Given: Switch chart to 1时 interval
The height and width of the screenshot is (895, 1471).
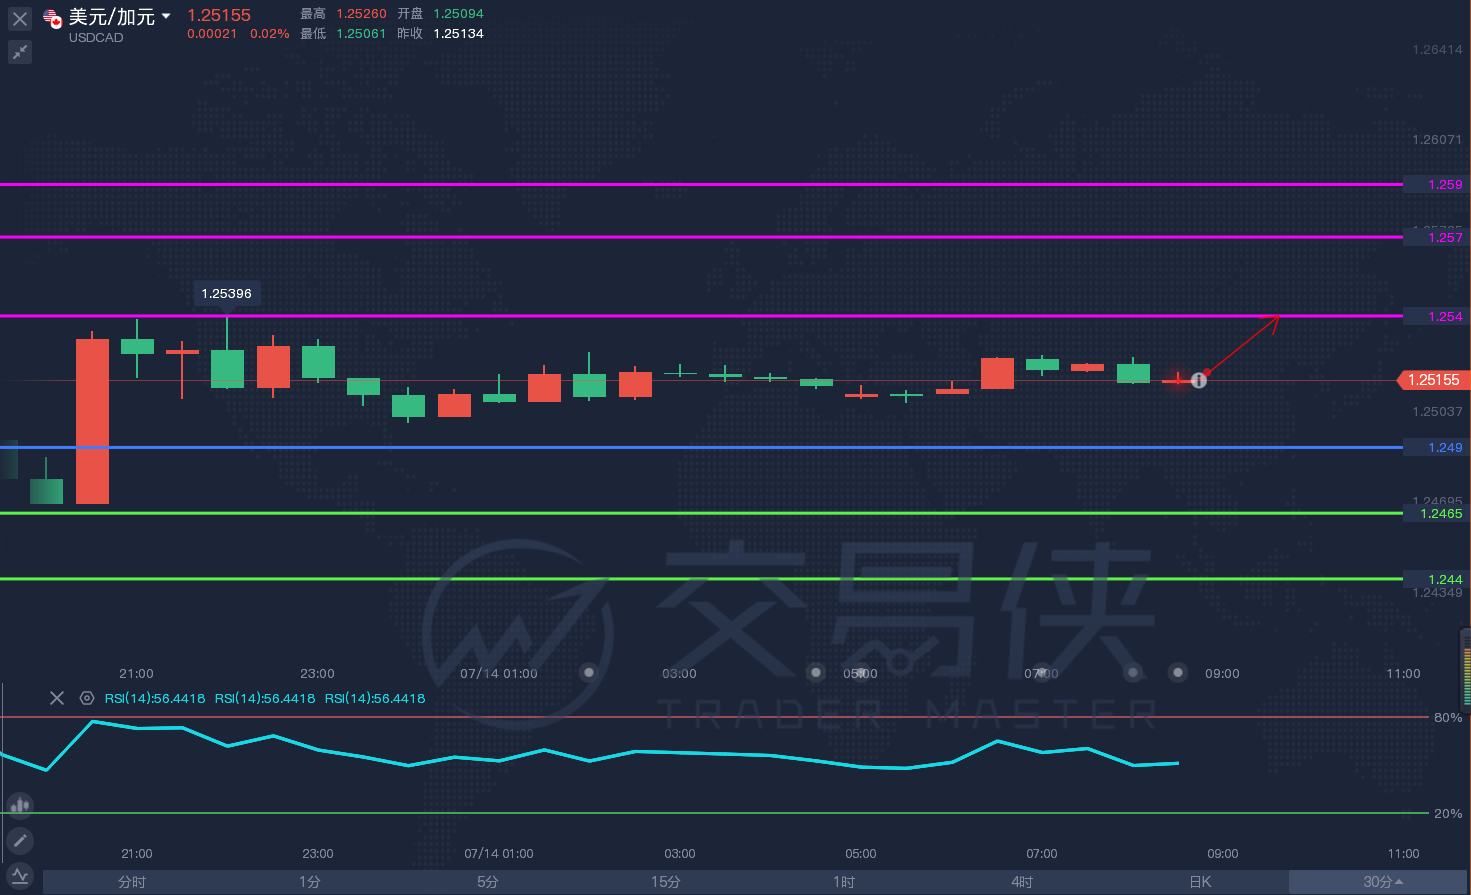Looking at the screenshot, I should [844, 882].
